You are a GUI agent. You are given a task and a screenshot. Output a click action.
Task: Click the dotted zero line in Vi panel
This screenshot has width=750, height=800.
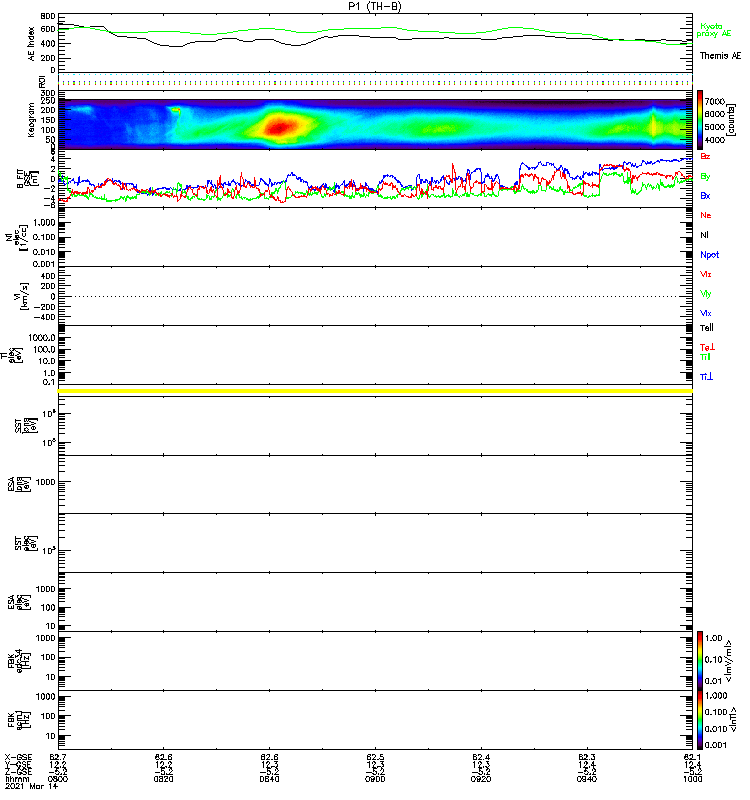[x=375, y=296]
